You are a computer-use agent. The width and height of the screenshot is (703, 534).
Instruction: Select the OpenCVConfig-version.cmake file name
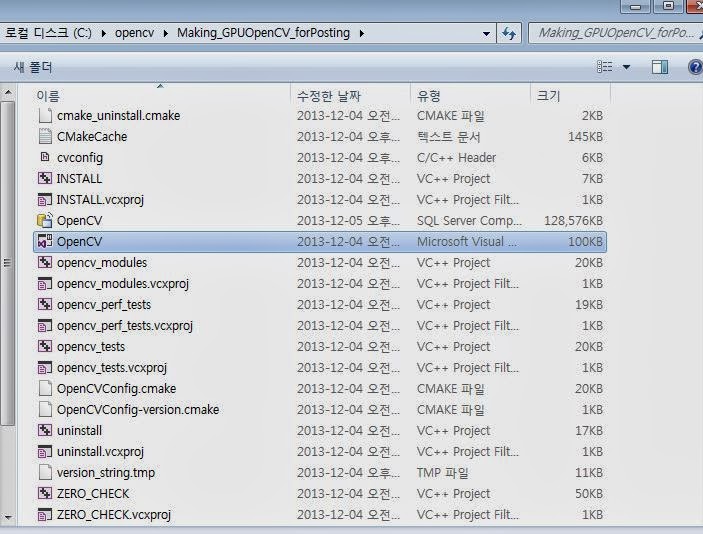[x=138, y=409]
